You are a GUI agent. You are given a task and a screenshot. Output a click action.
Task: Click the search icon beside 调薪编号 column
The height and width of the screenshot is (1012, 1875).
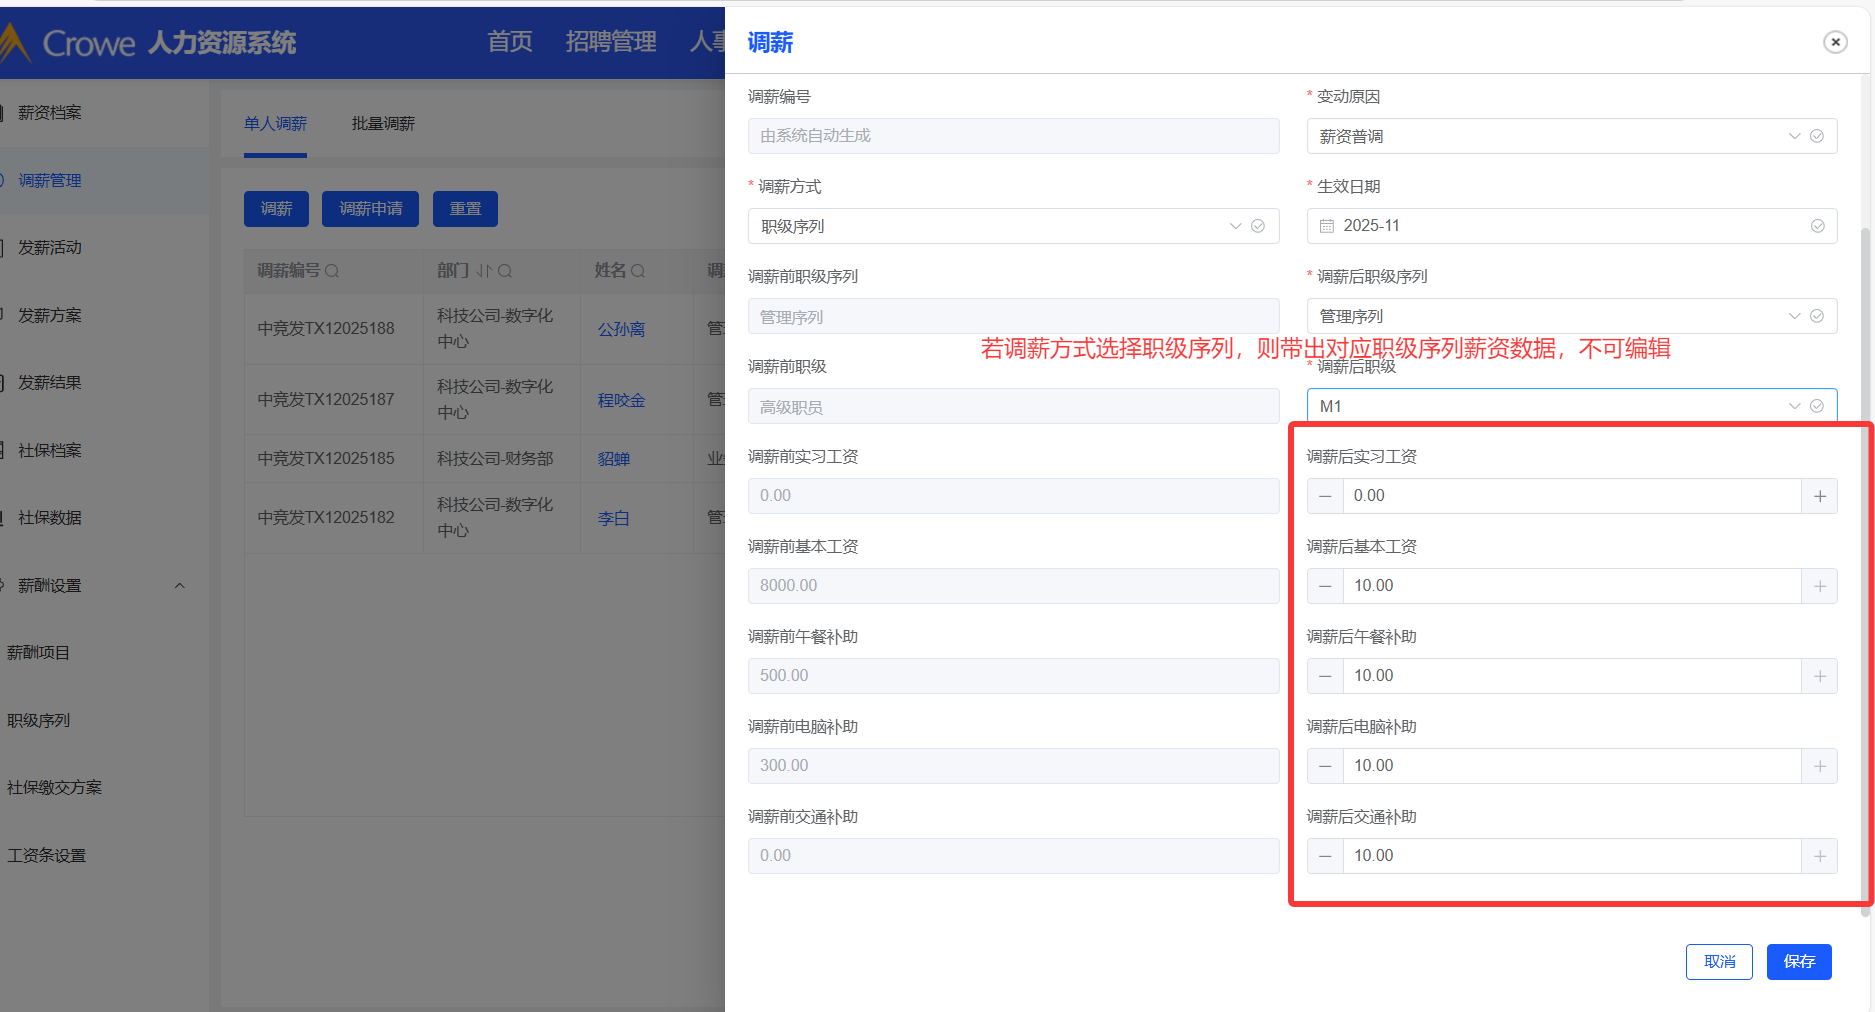(332, 271)
